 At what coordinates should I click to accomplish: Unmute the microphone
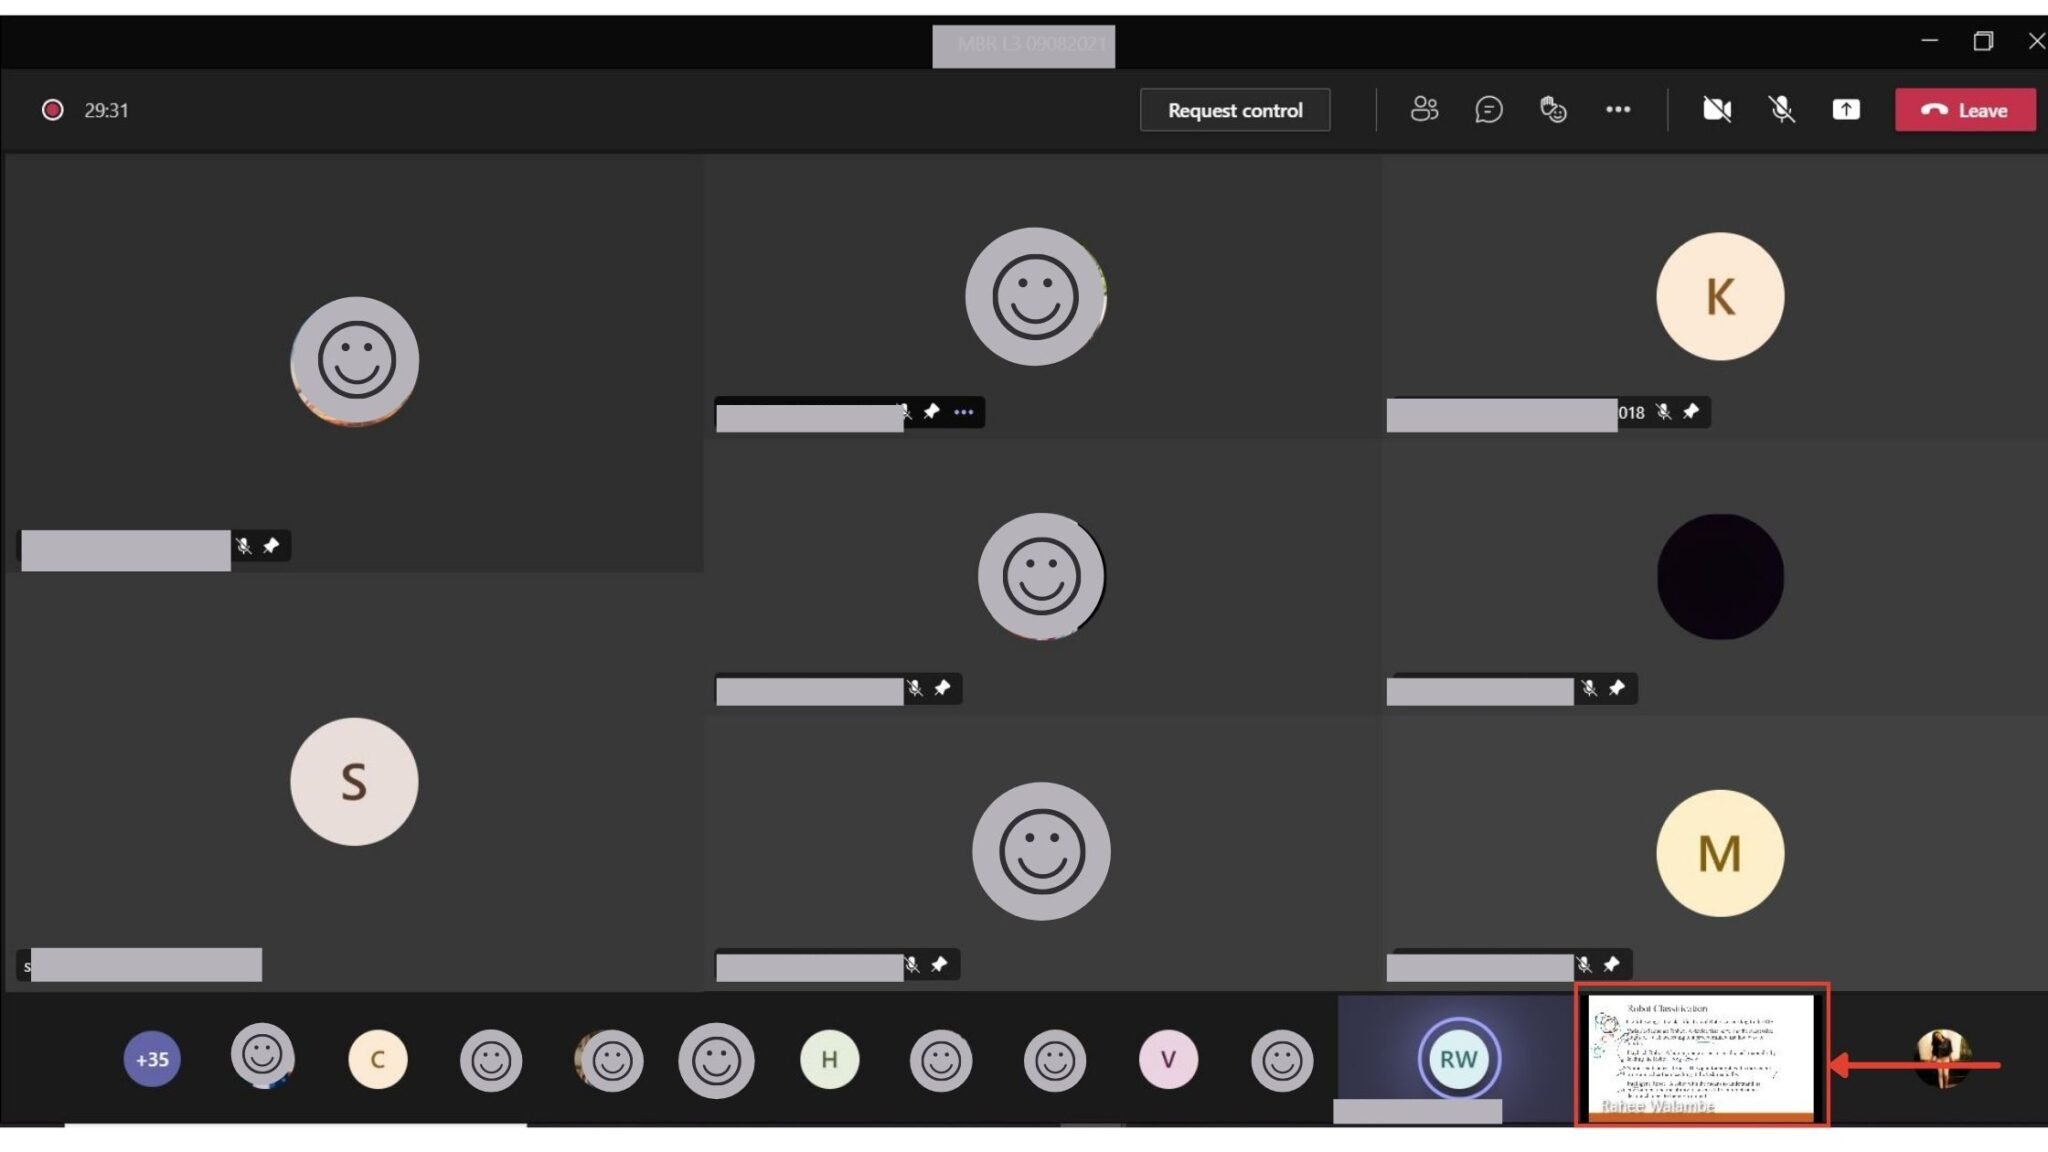[x=1781, y=109]
